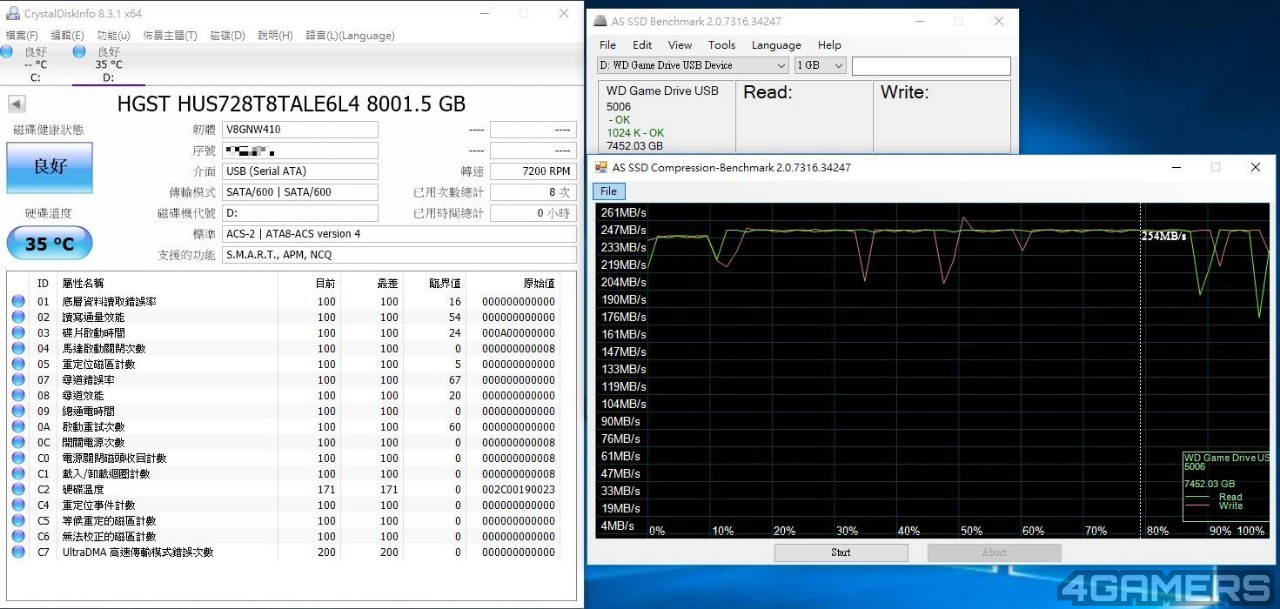Open 編輯(E) menu in CrystalDiskInfo
The width and height of the screenshot is (1280, 609).
click(x=67, y=35)
